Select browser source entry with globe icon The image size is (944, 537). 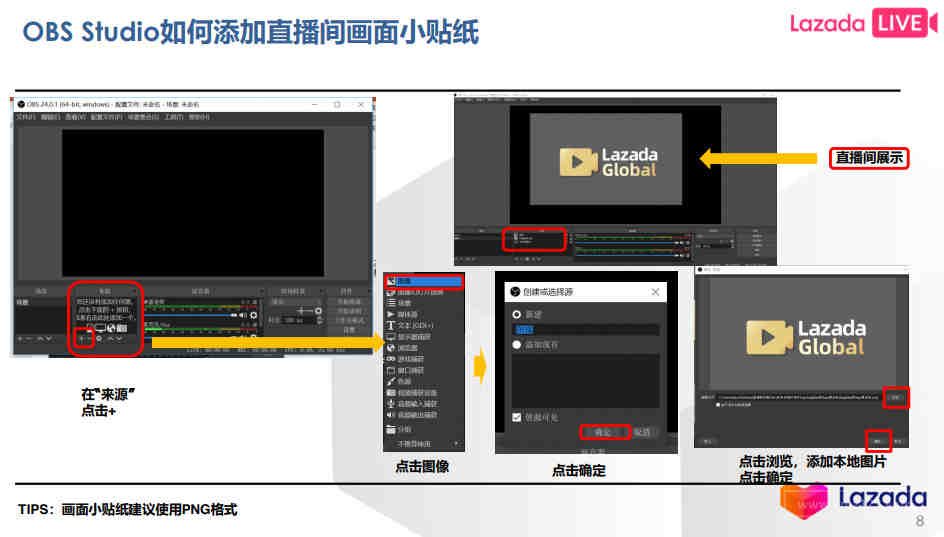tap(424, 348)
